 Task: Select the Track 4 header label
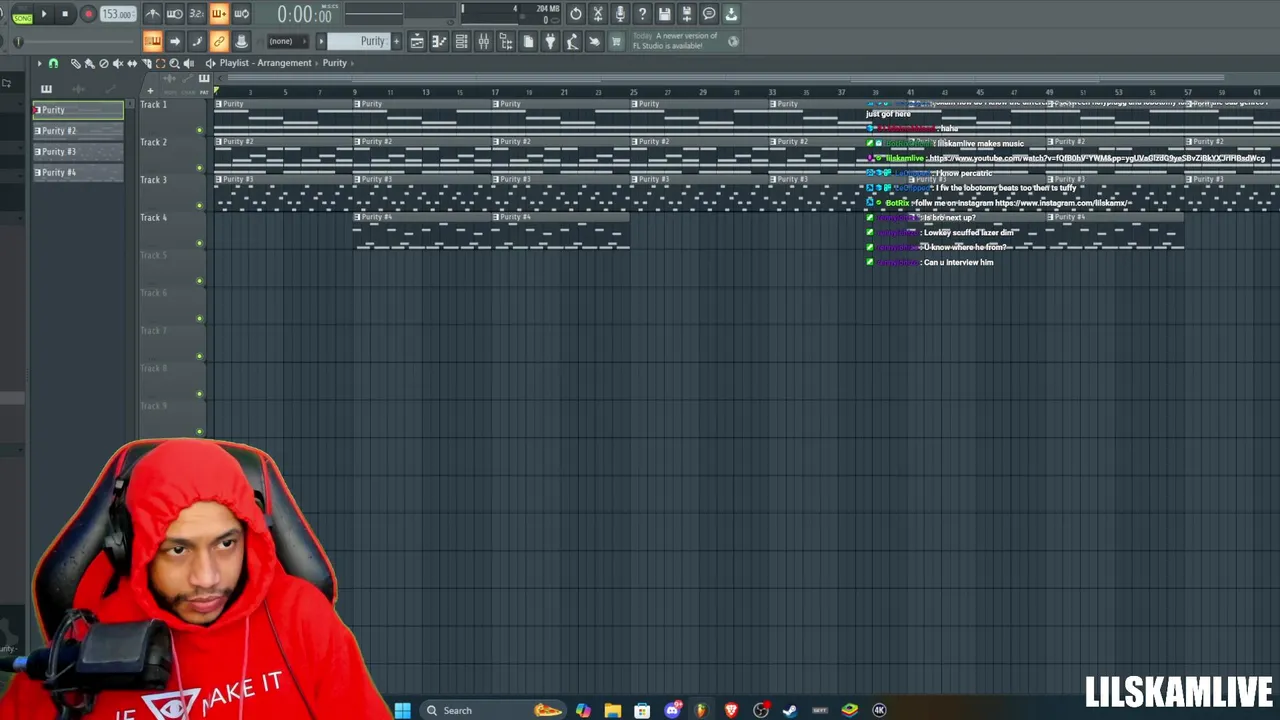pos(154,217)
